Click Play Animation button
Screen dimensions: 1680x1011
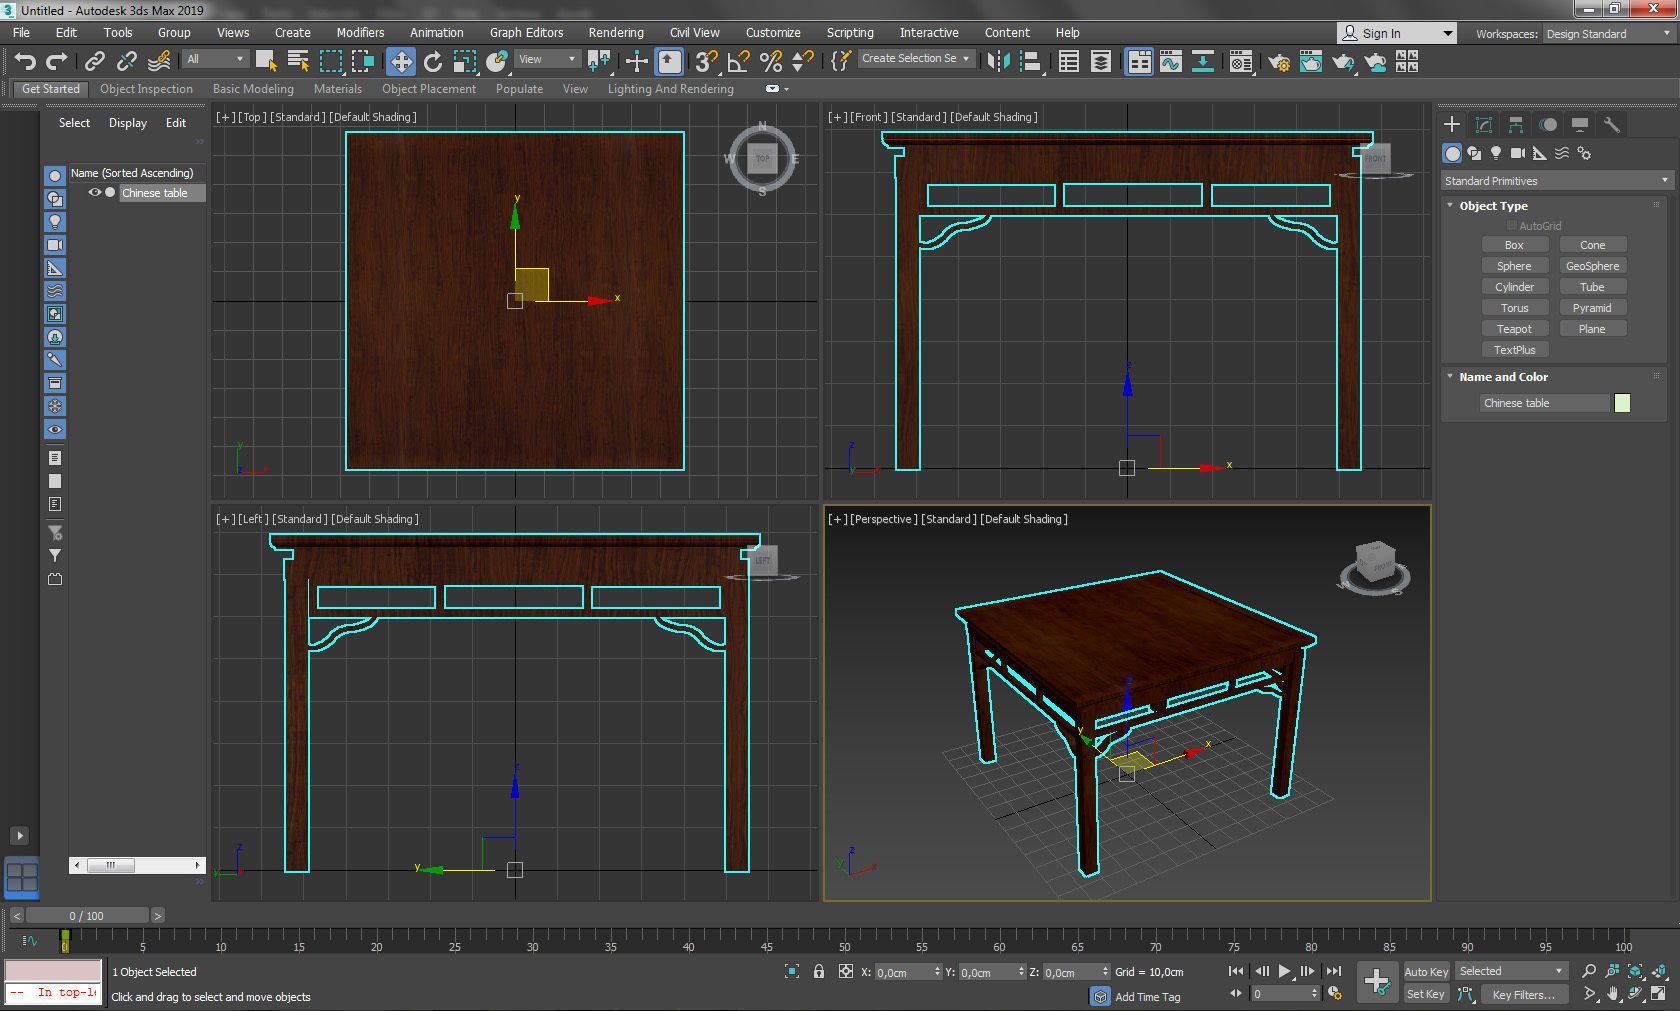click(1285, 971)
